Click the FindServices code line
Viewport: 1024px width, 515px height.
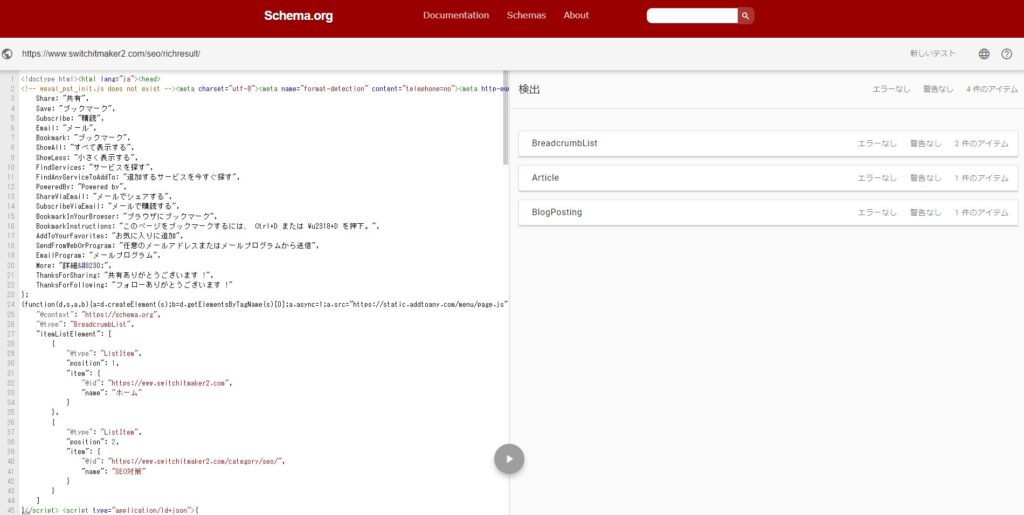(95, 167)
